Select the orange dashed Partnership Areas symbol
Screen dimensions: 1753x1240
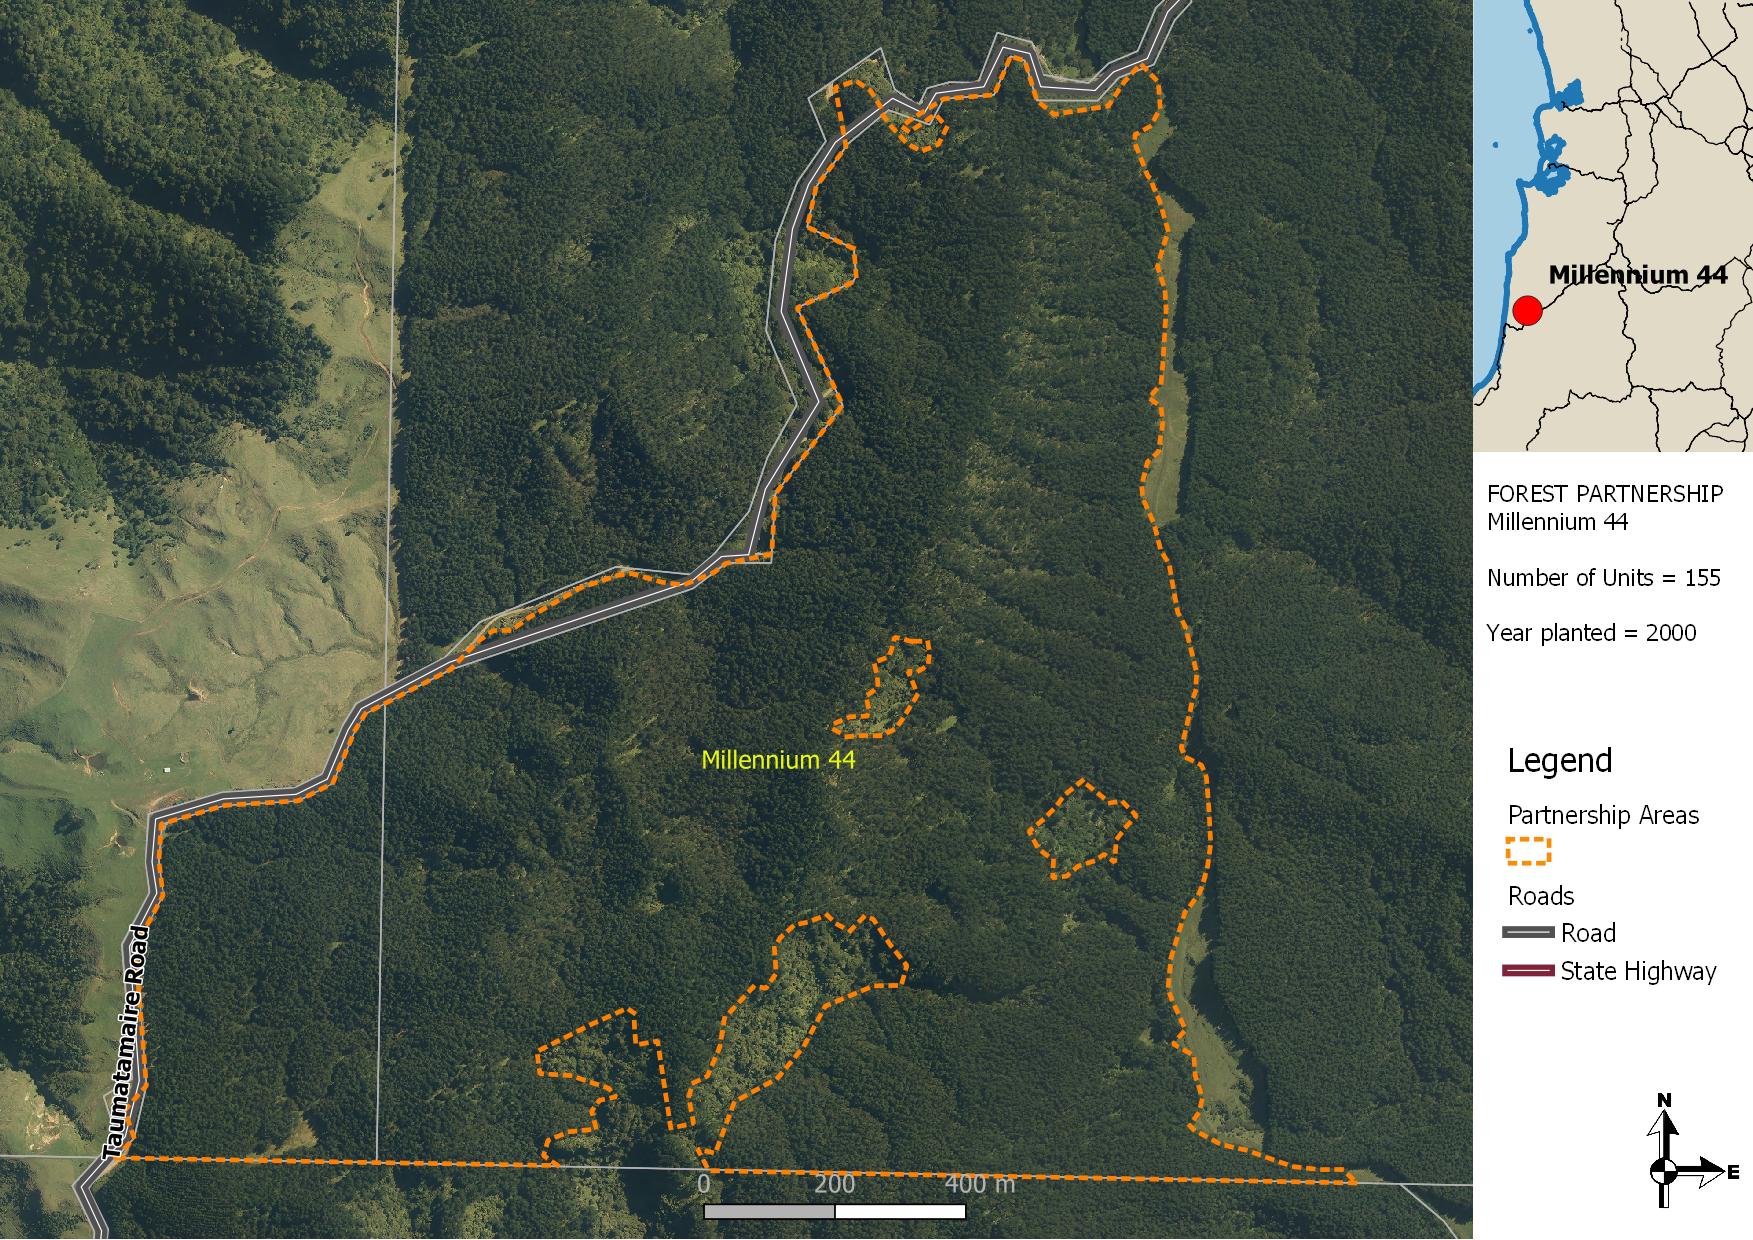coord(1528,851)
